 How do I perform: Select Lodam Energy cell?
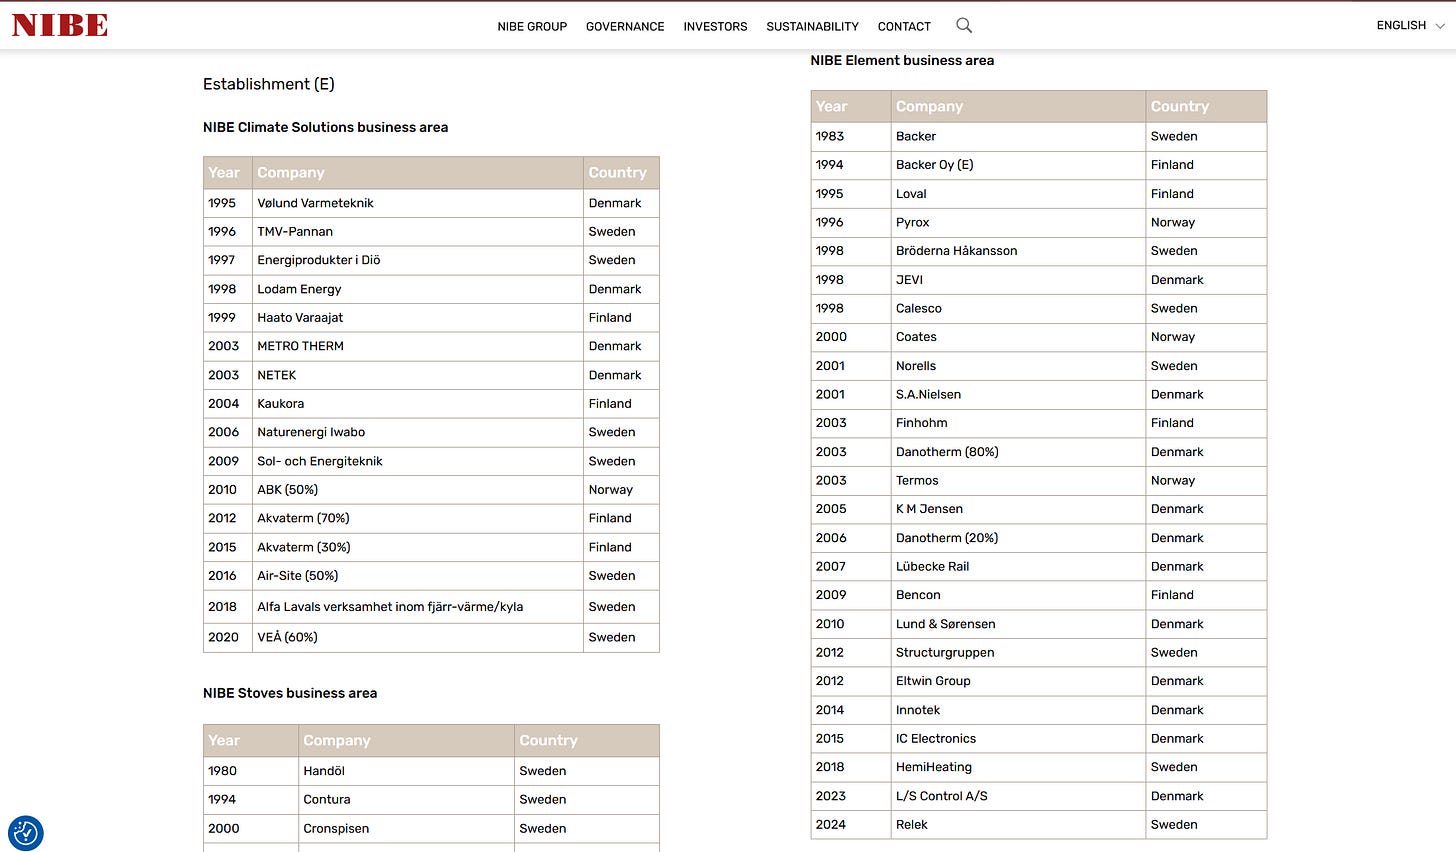[417, 289]
